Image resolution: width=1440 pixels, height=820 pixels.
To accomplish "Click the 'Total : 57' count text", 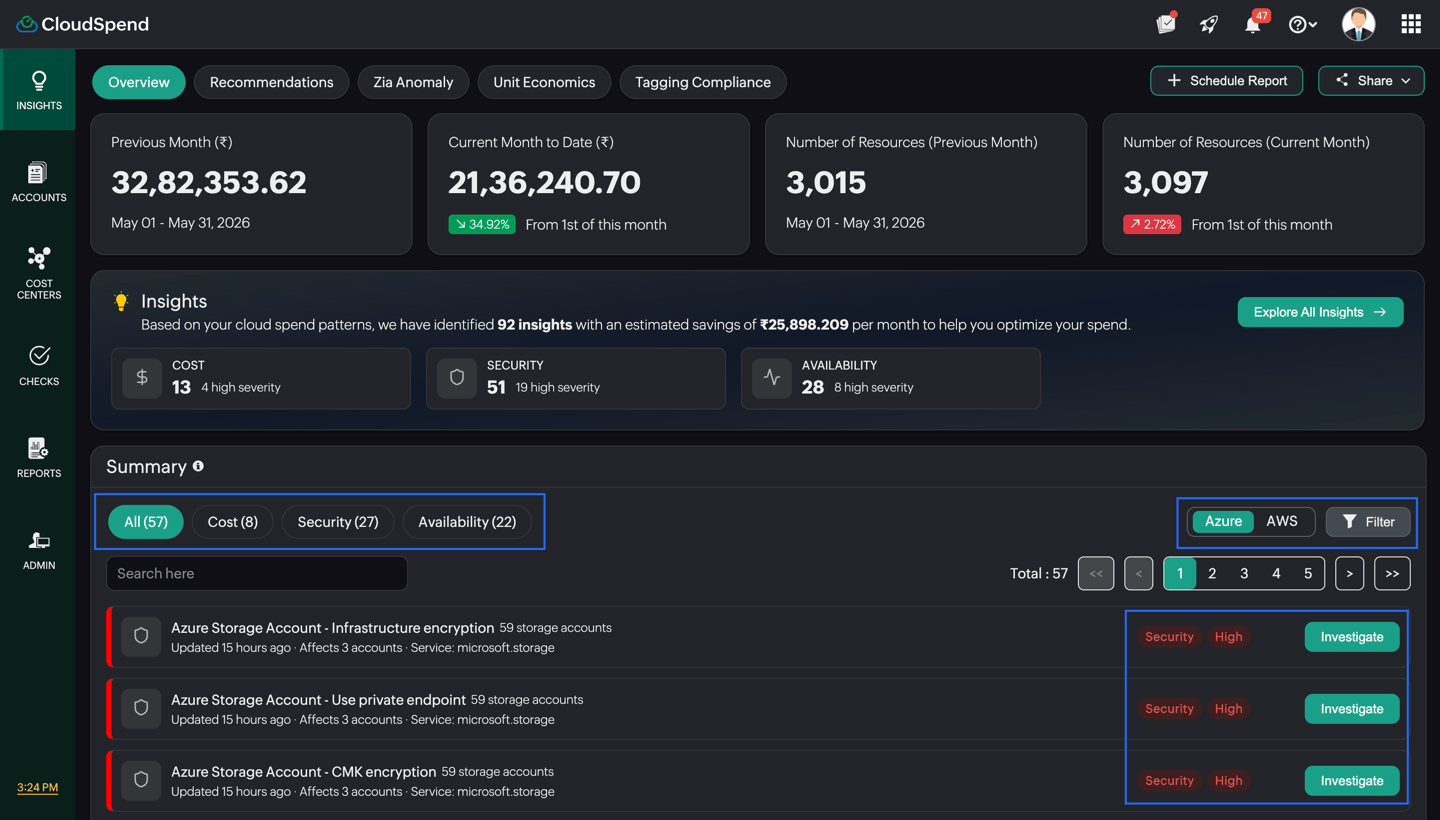I will 1039,573.
